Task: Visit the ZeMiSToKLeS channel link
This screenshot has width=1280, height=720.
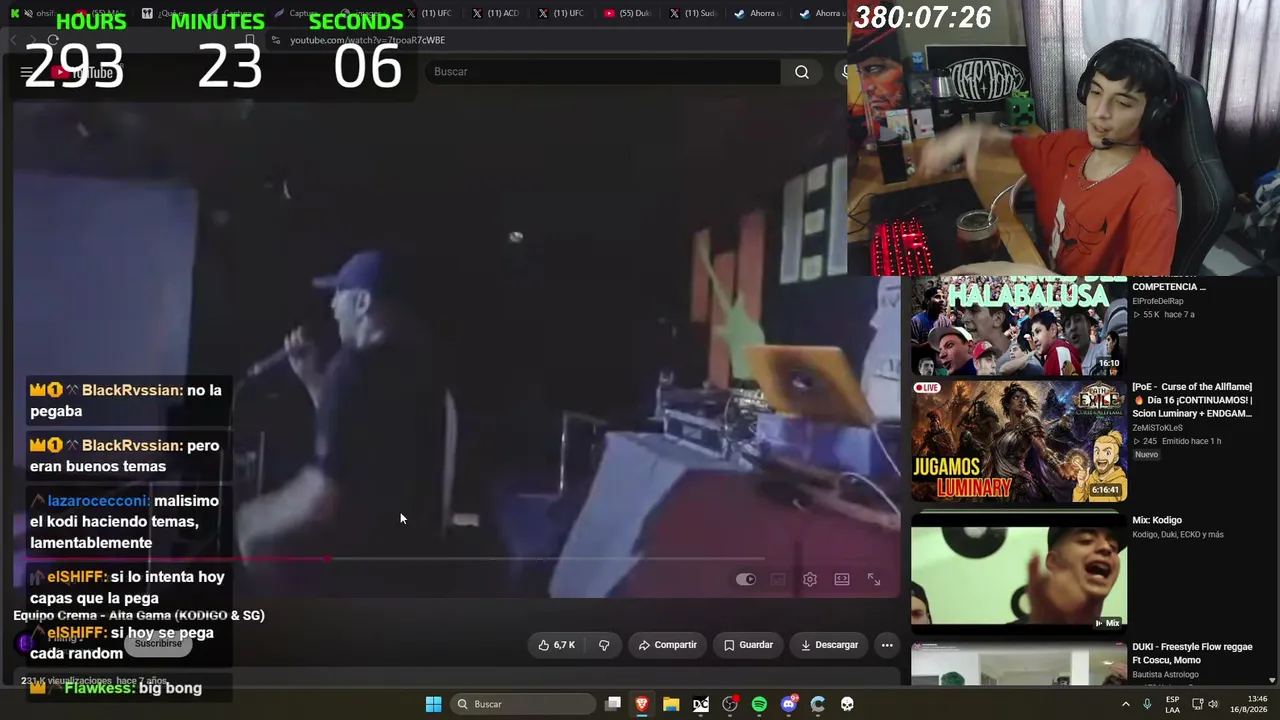Action: tap(1157, 428)
